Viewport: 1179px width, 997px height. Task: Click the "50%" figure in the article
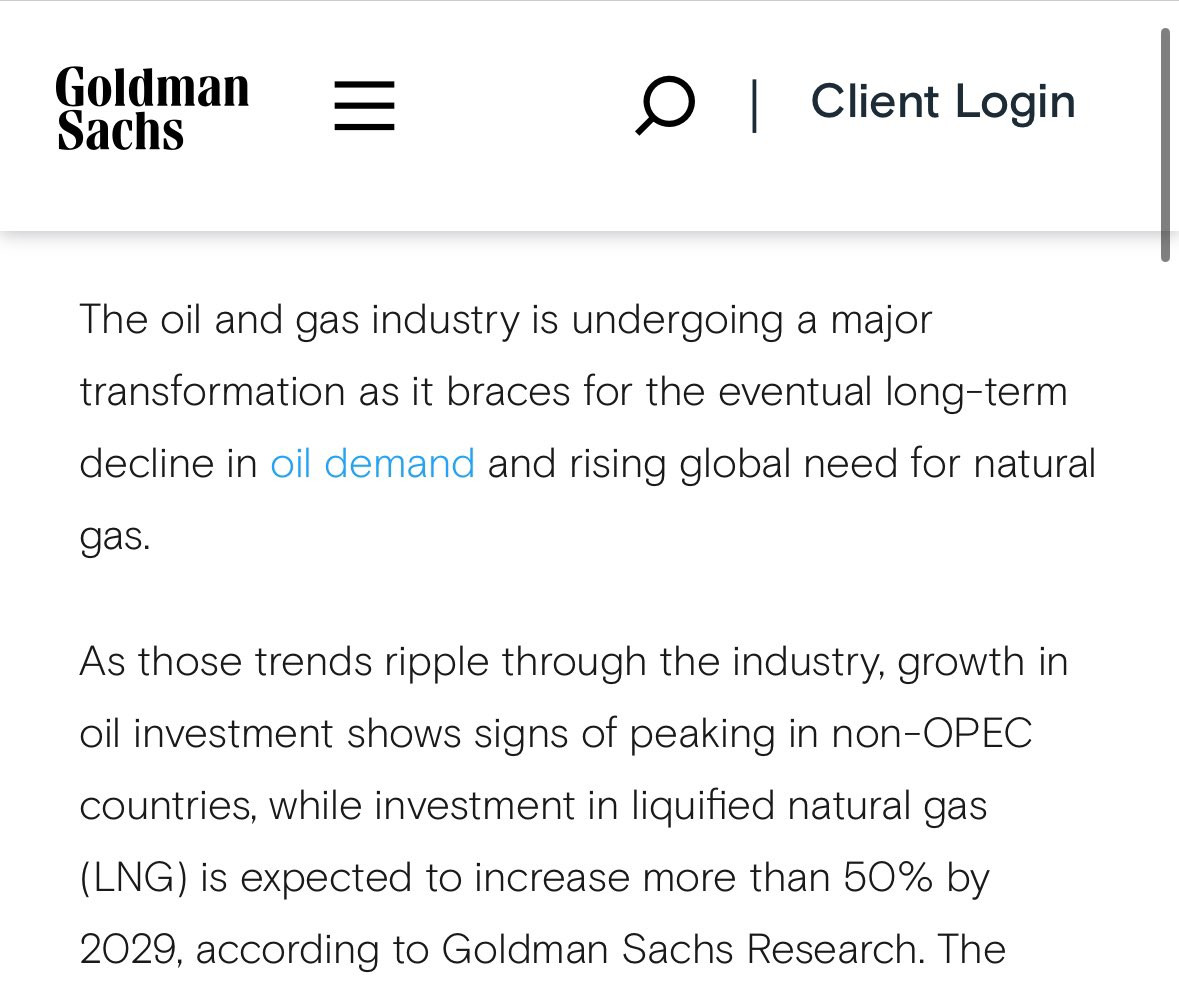[x=888, y=877]
